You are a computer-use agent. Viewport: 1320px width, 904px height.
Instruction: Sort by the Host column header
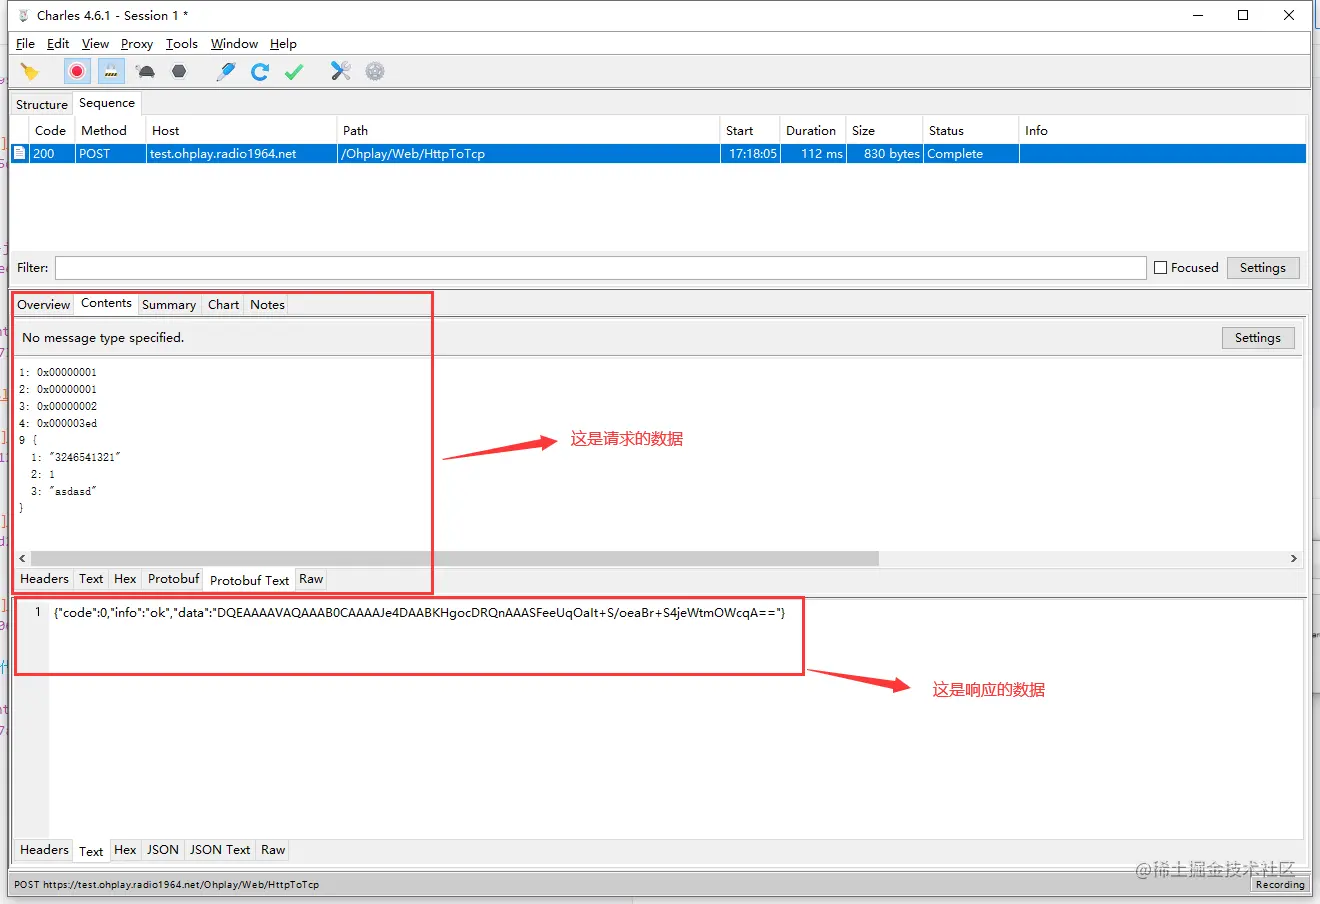pyautogui.click(x=240, y=131)
